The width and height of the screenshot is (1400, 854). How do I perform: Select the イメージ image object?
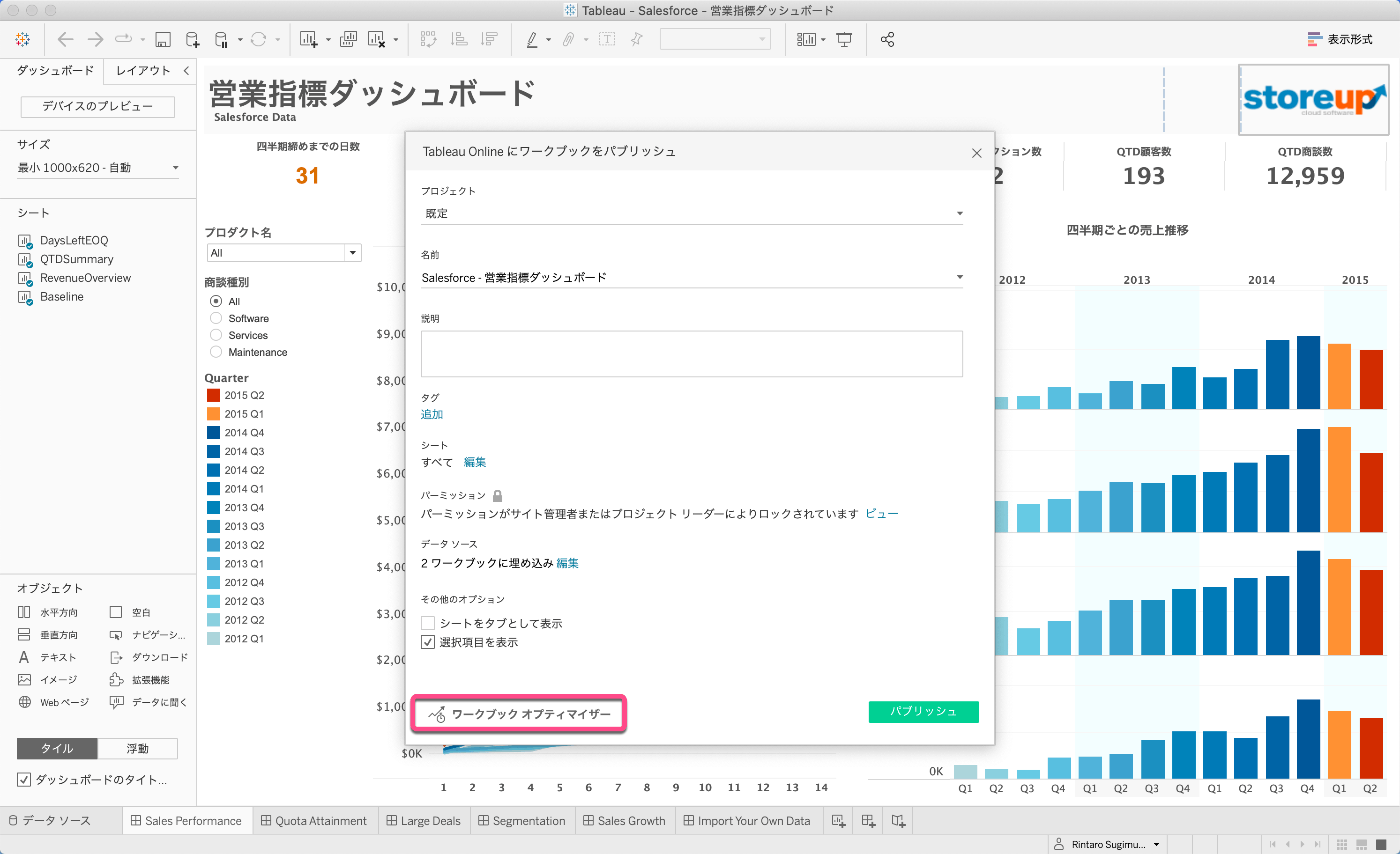(x=47, y=680)
